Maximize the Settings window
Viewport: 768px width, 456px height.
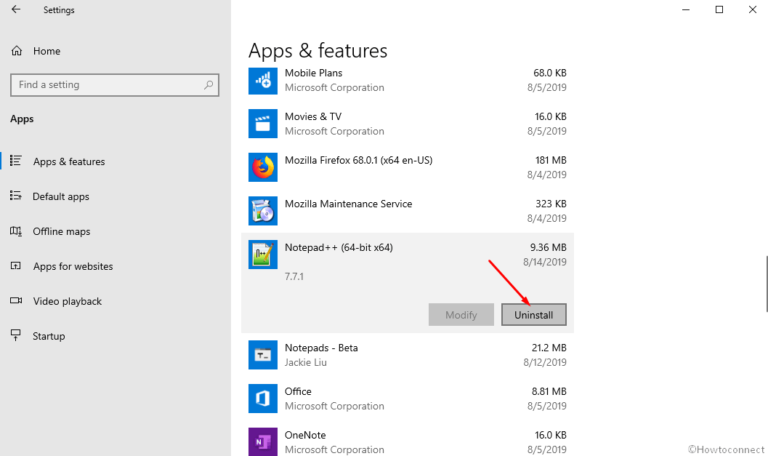(x=719, y=9)
